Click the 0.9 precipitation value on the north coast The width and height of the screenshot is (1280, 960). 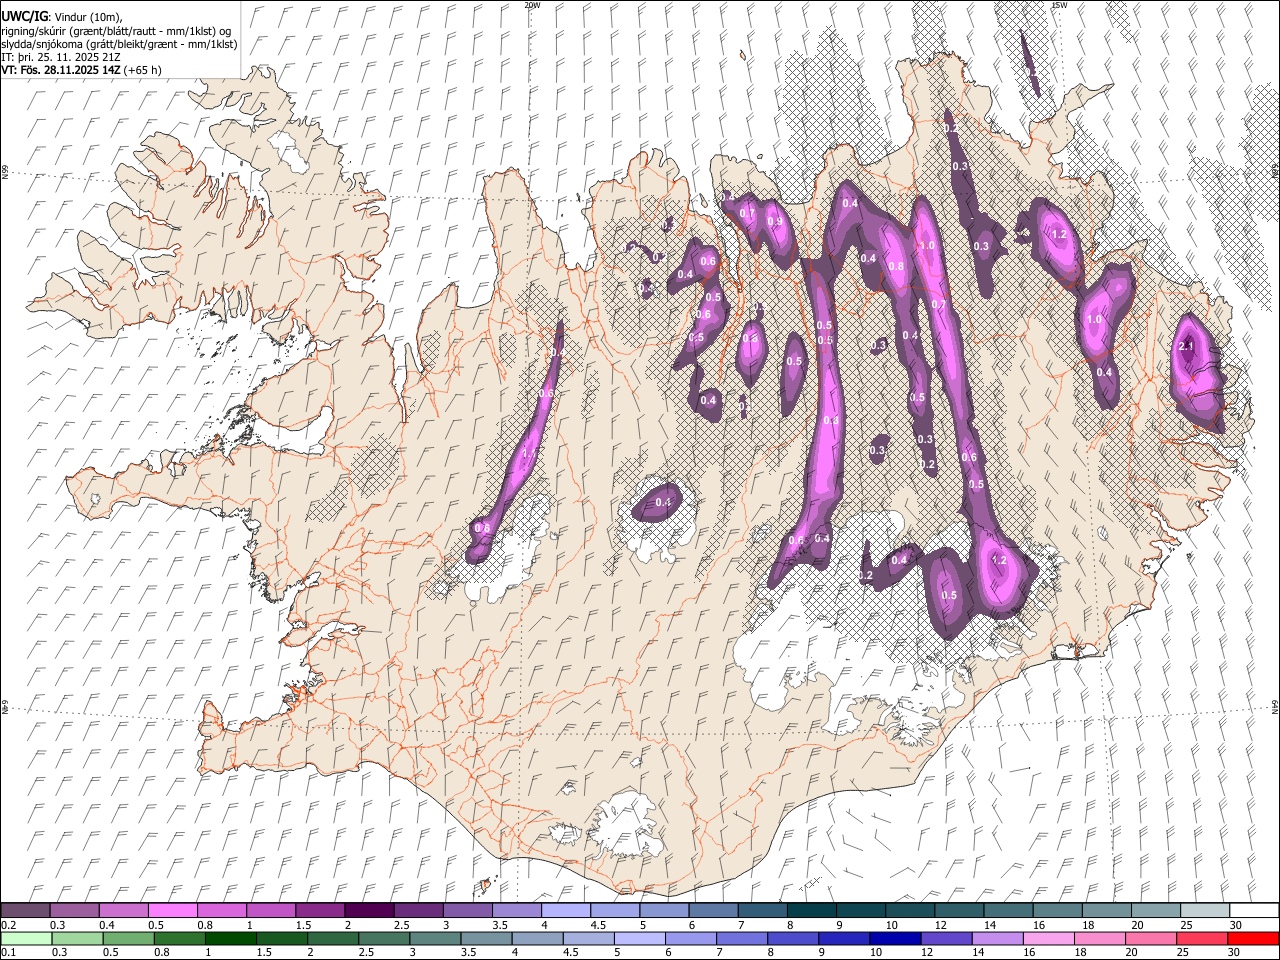(x=774, y=221)
